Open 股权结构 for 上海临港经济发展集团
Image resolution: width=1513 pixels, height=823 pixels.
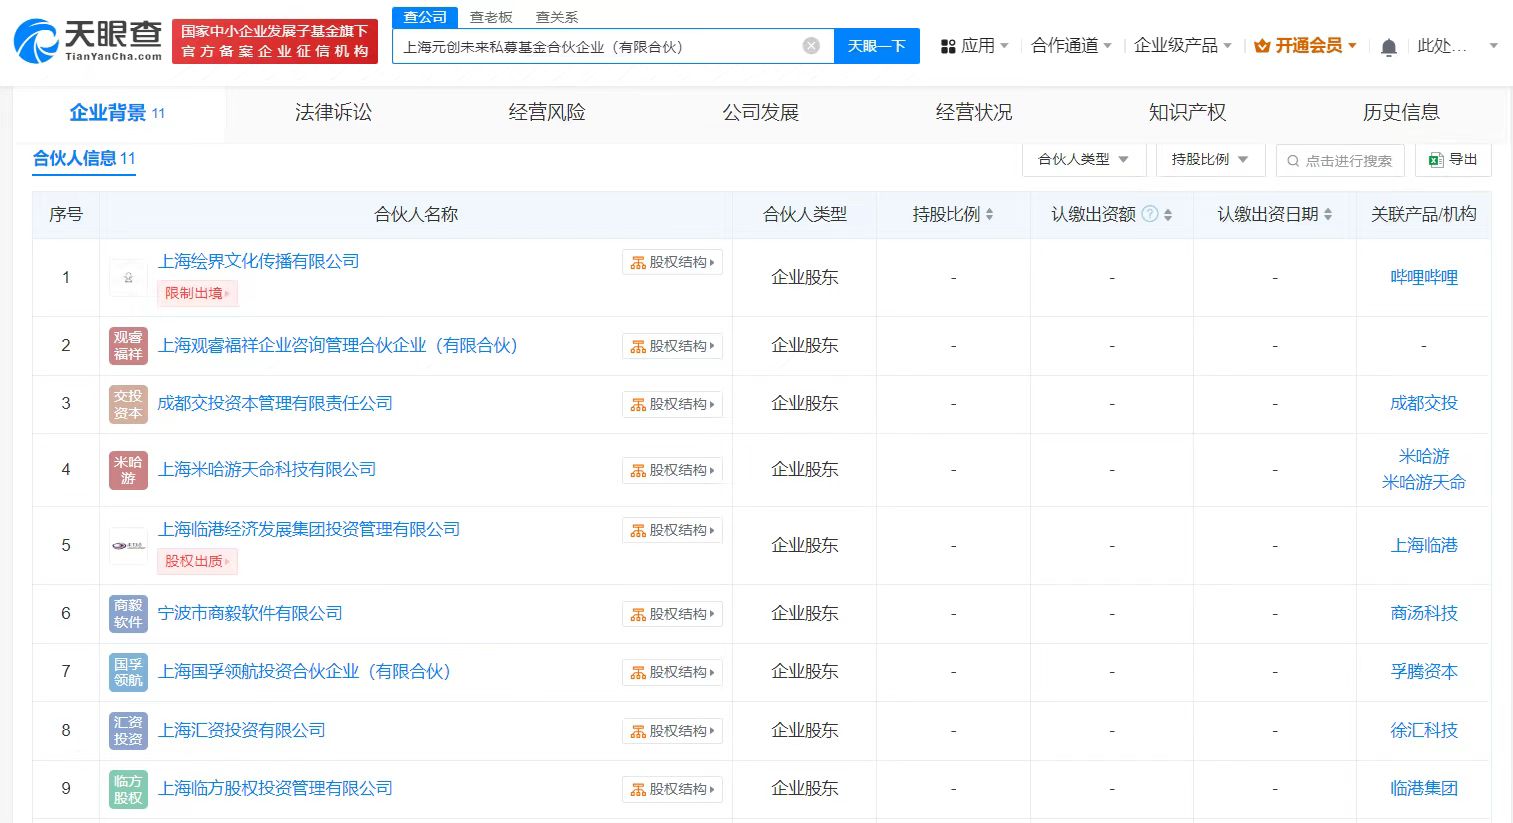tap(672, 530)
